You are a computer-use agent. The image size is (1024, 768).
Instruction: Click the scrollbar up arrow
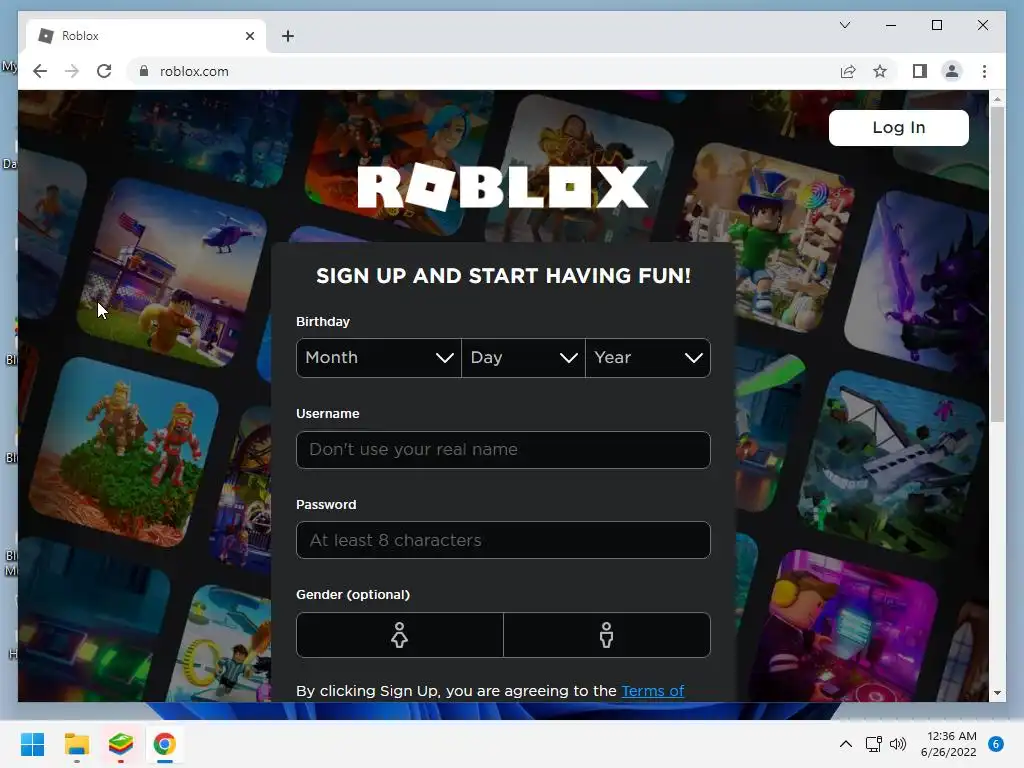point(997,99)
